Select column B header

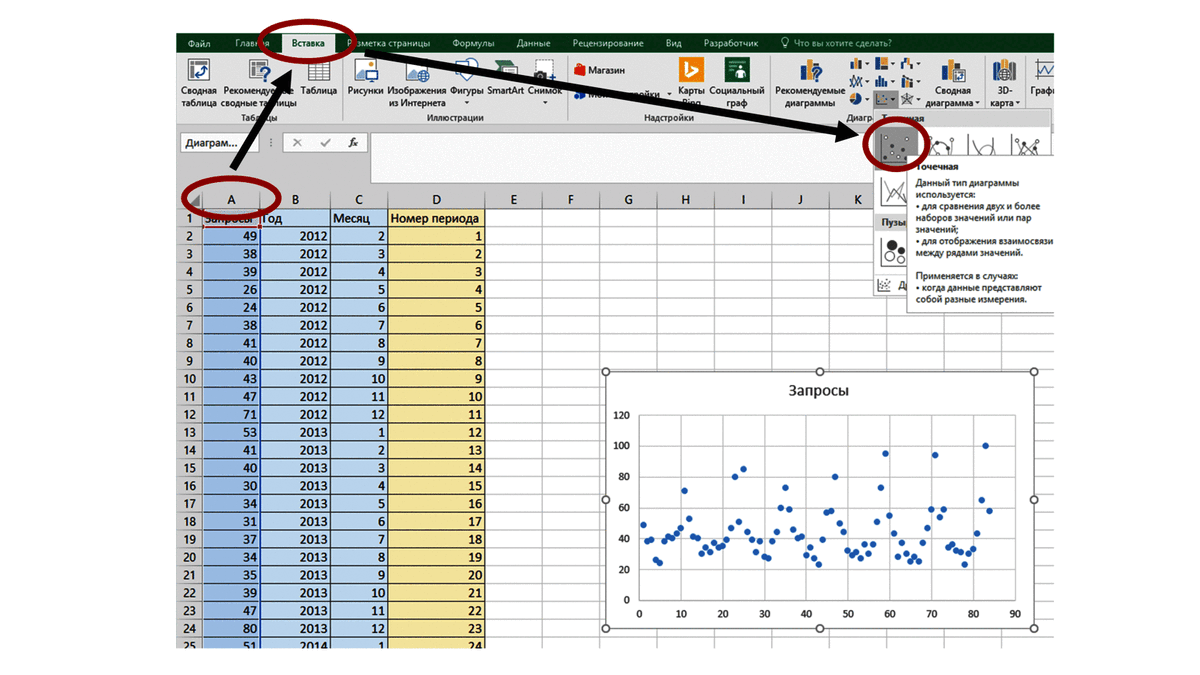coord(295,200)
